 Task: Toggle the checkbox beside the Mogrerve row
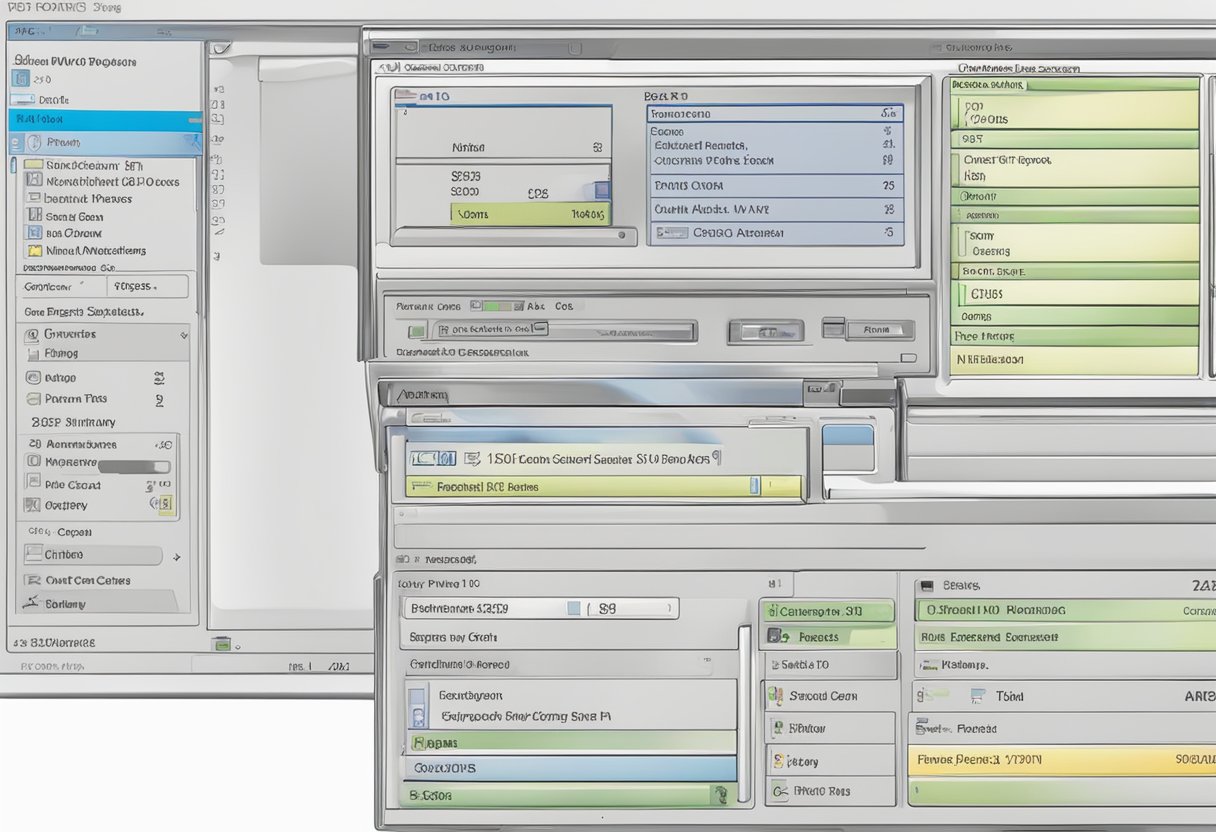coord(32,463)
